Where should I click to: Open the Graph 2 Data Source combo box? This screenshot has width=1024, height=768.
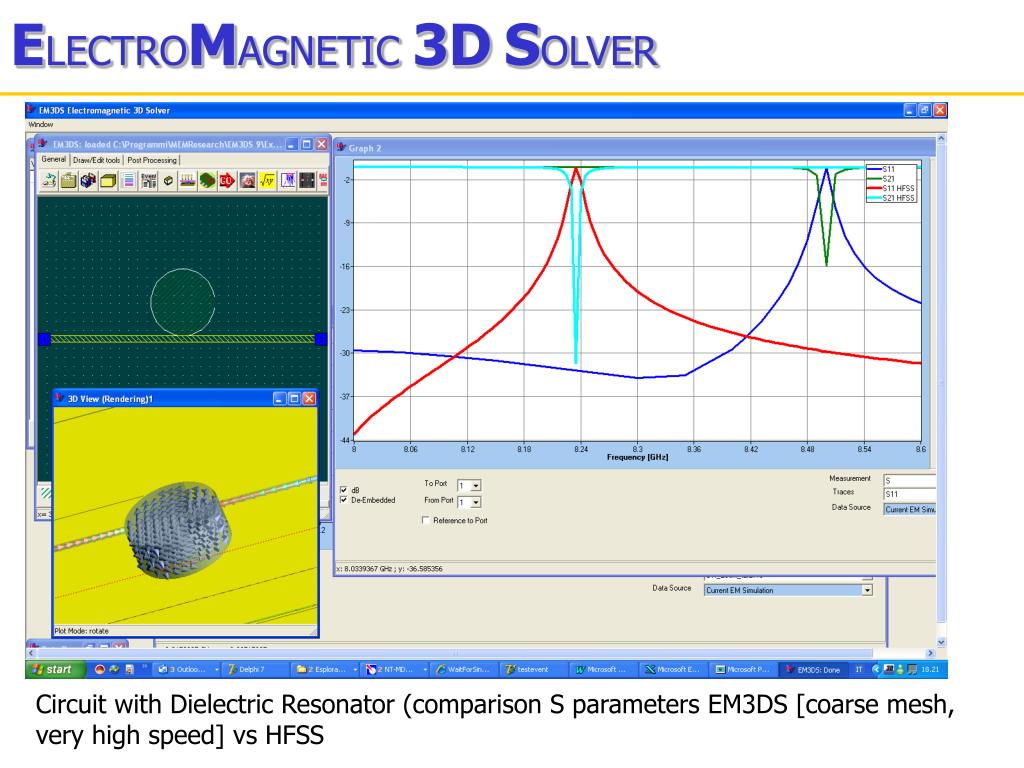coord(910,509)
